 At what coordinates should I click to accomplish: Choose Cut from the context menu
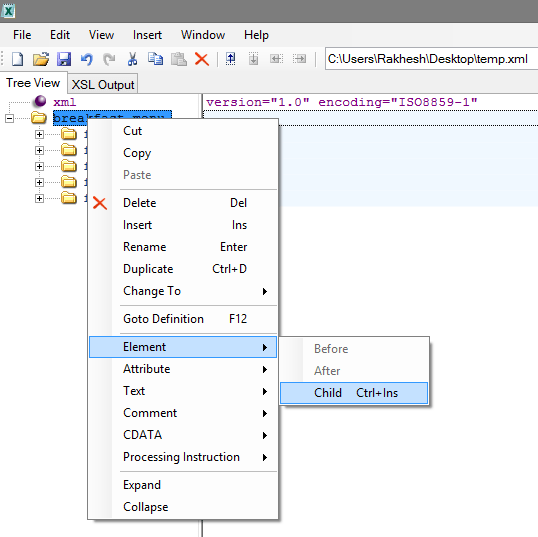click(x=183, y=131)
